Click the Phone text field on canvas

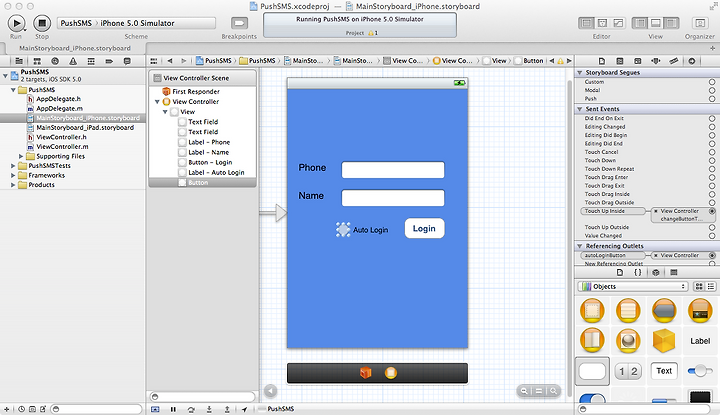click(393, 170)
